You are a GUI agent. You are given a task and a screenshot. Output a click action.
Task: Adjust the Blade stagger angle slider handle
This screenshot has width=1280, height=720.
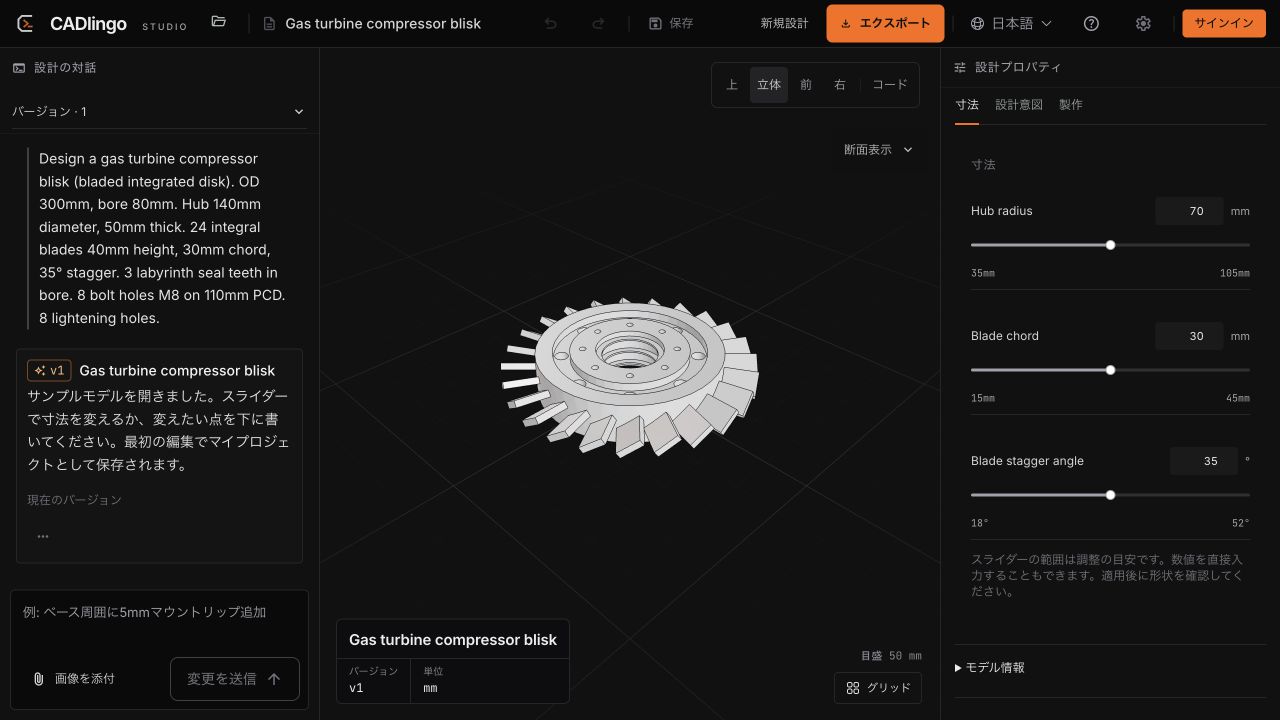pyautogui.click(x=1110, y=495)
